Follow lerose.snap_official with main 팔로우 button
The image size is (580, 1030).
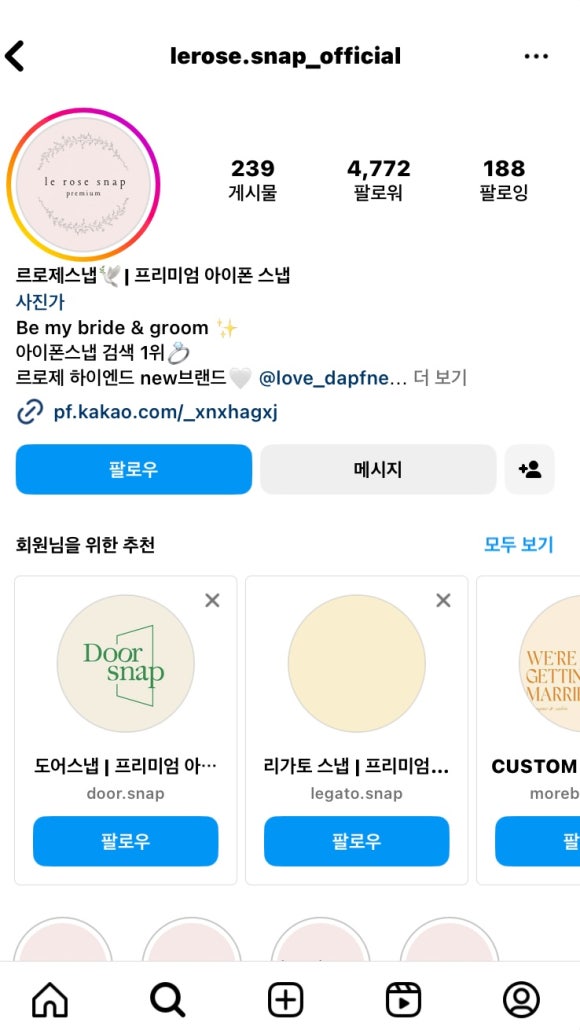point(134,470)
